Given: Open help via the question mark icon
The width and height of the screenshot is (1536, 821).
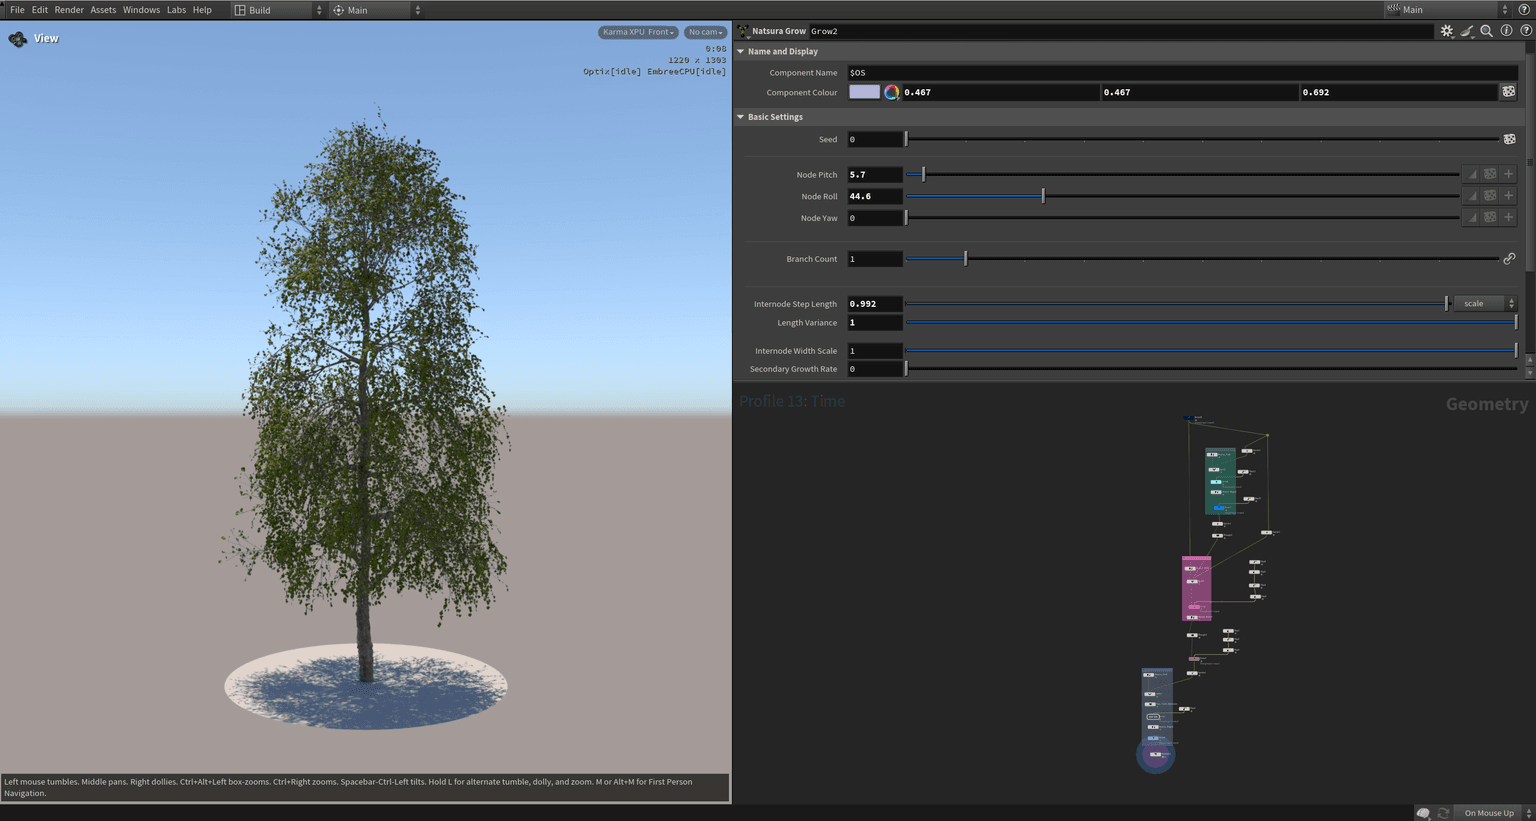Looking at the screenshot, I should [1526, 31].
